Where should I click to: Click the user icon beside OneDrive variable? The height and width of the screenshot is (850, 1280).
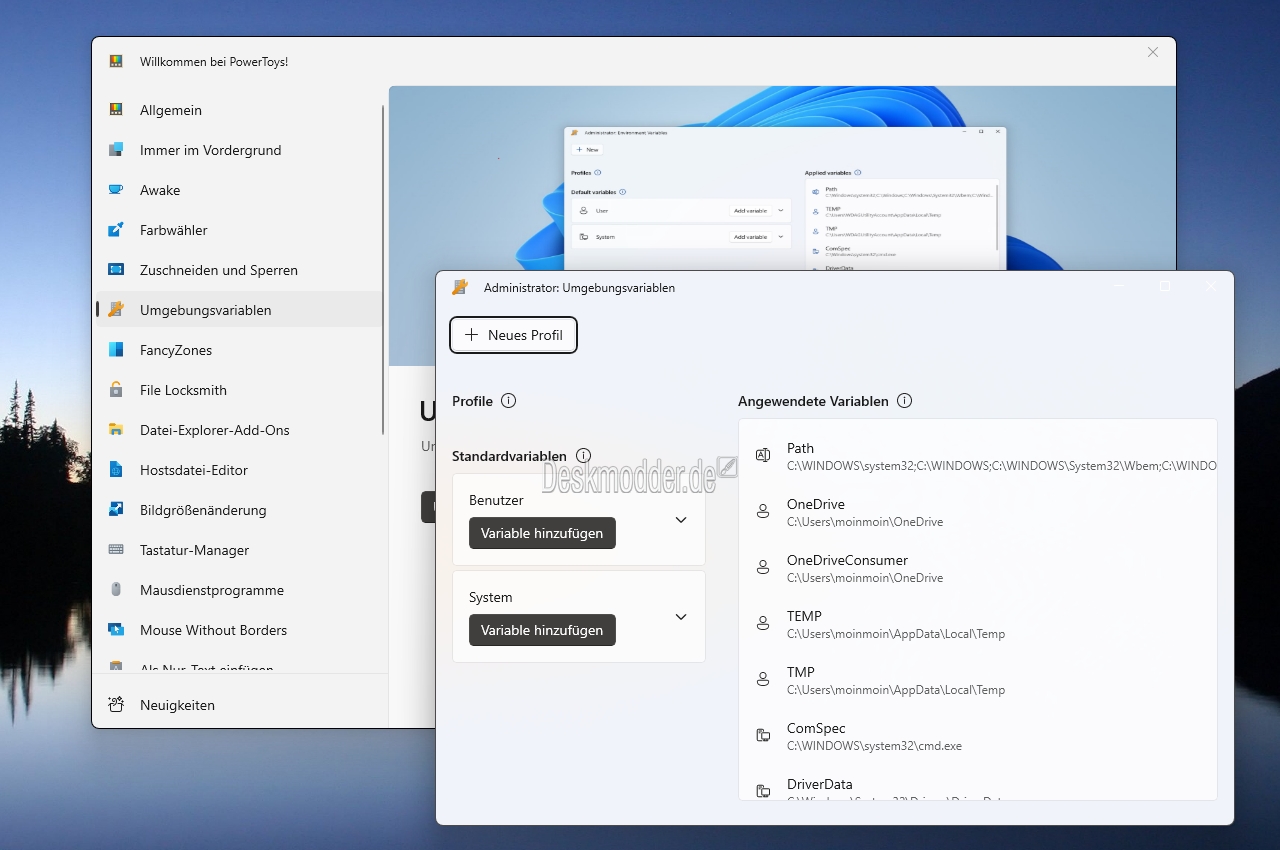[763, 511]
